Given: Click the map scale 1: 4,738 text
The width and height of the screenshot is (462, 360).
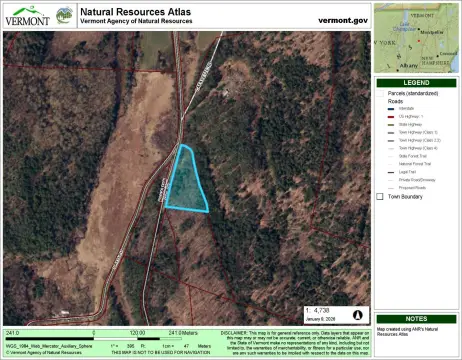Looking at the screenshot, I should 317,310.
